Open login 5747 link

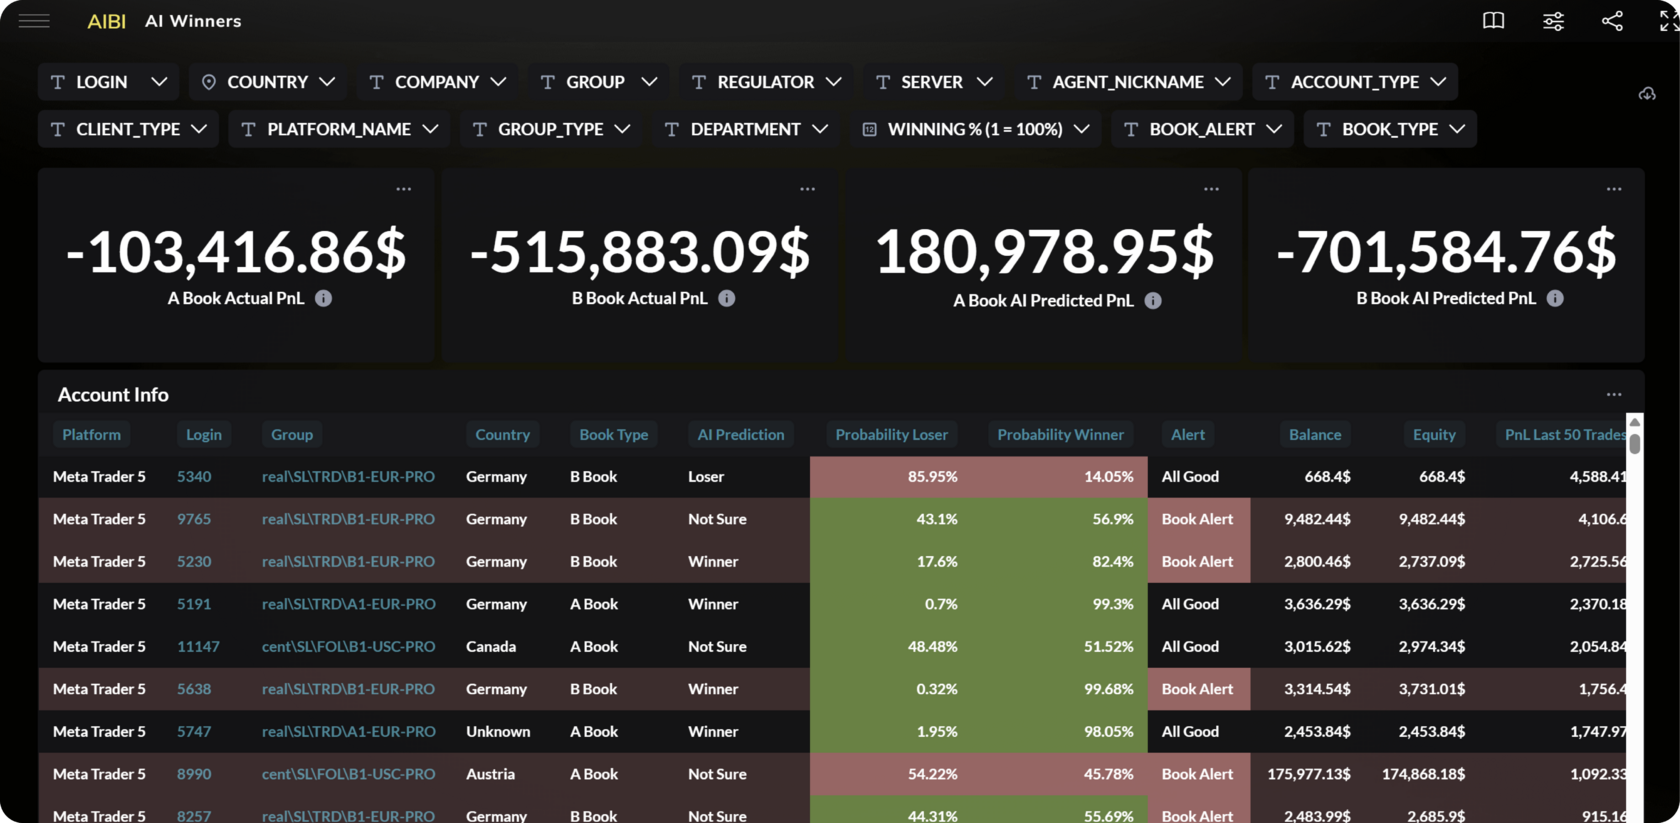tap(194, 732)
